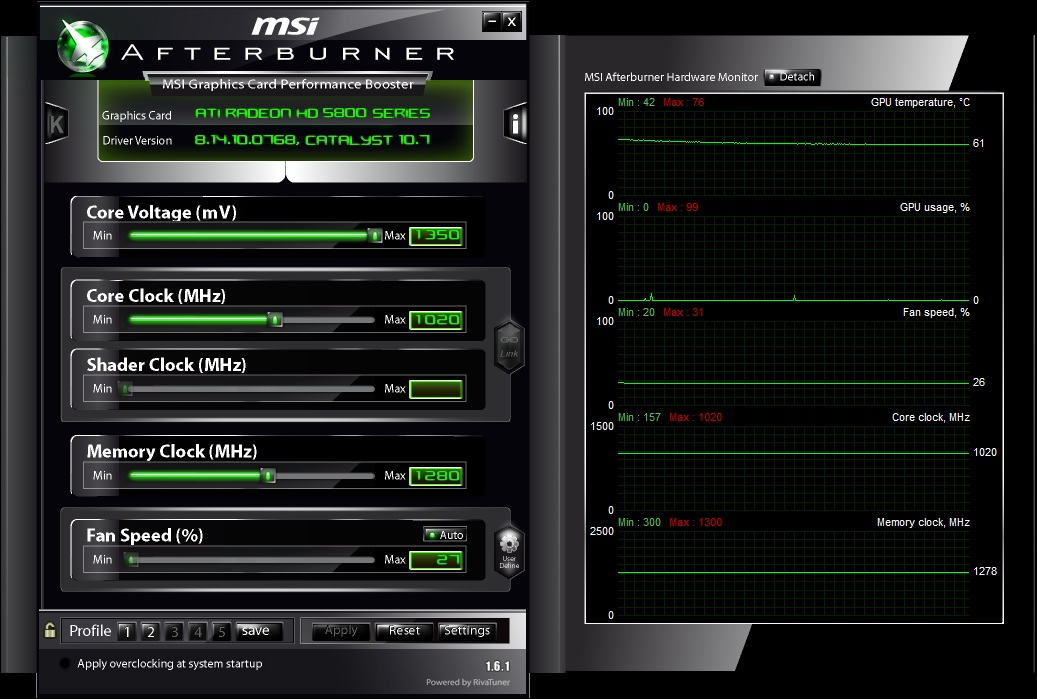Toggle Auto fan speed control
The height and width of the screenshot is (699, 1037).
445,534
